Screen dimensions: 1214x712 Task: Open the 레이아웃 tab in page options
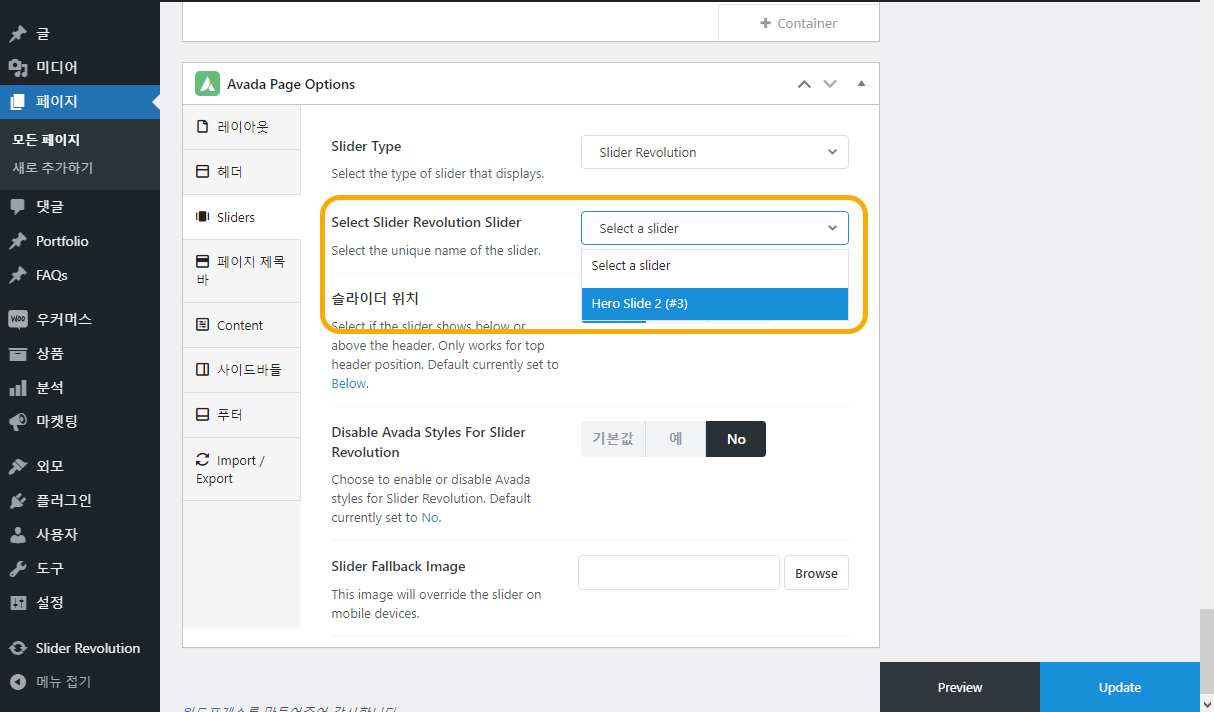point(242,127)
